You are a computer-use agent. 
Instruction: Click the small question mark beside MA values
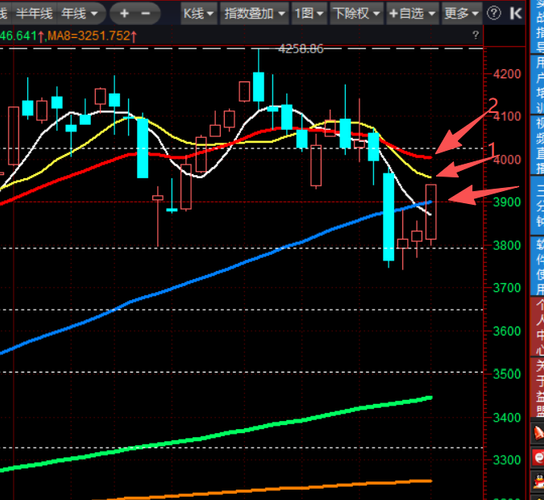point(476,35)
